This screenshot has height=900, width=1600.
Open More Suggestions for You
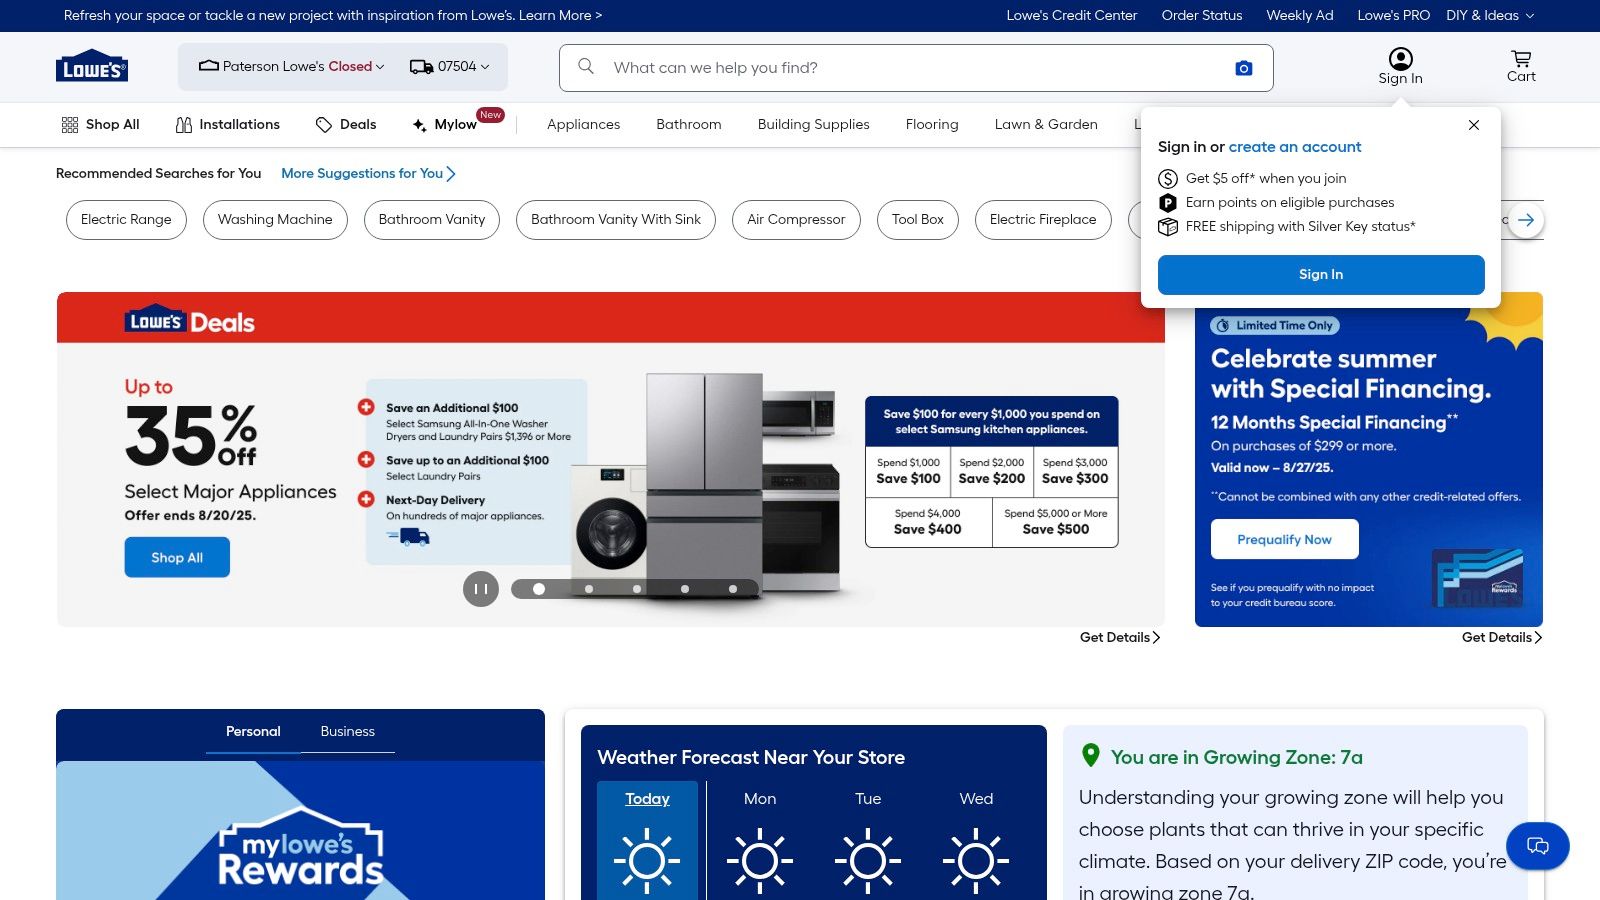(368, 173)
